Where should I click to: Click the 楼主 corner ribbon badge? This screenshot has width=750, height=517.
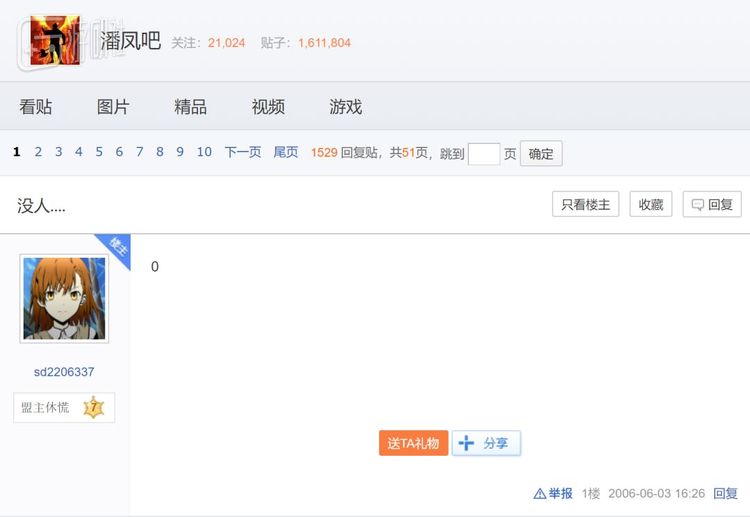[x=116, y=248]
